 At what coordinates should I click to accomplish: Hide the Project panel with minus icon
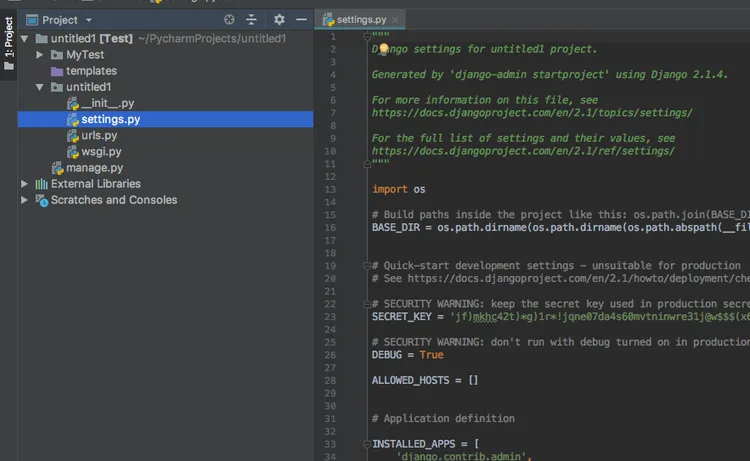click(x=301, y=20)
